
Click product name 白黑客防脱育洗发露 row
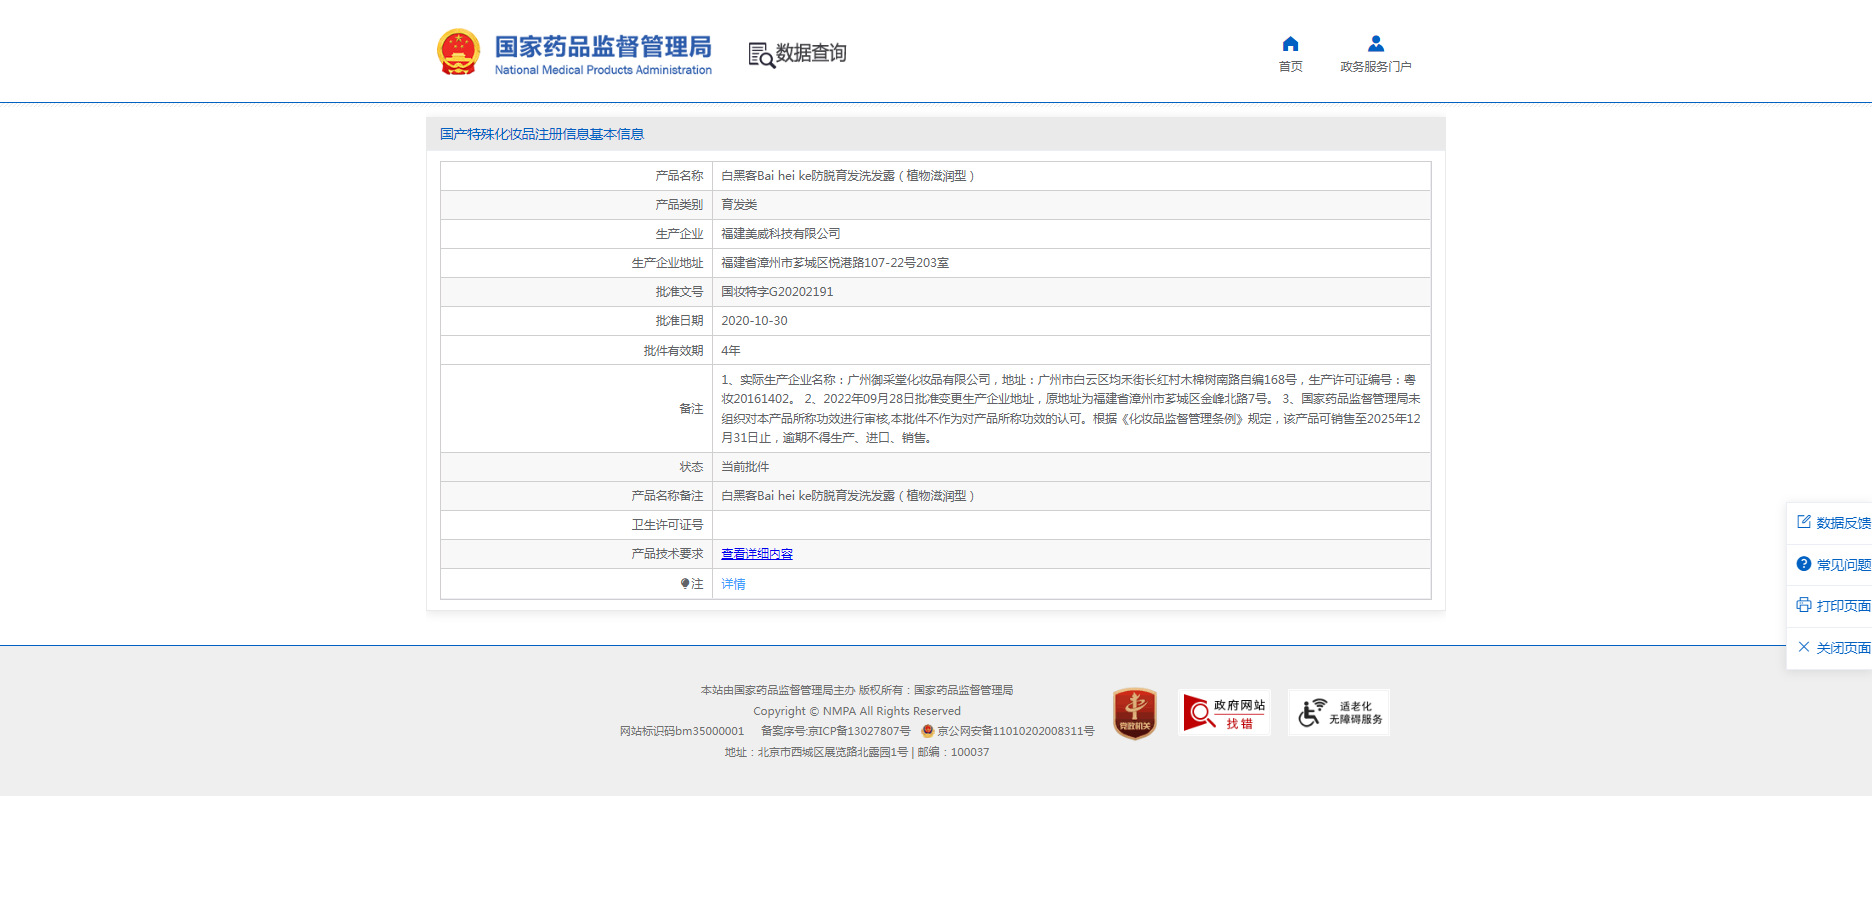(849, 175)
